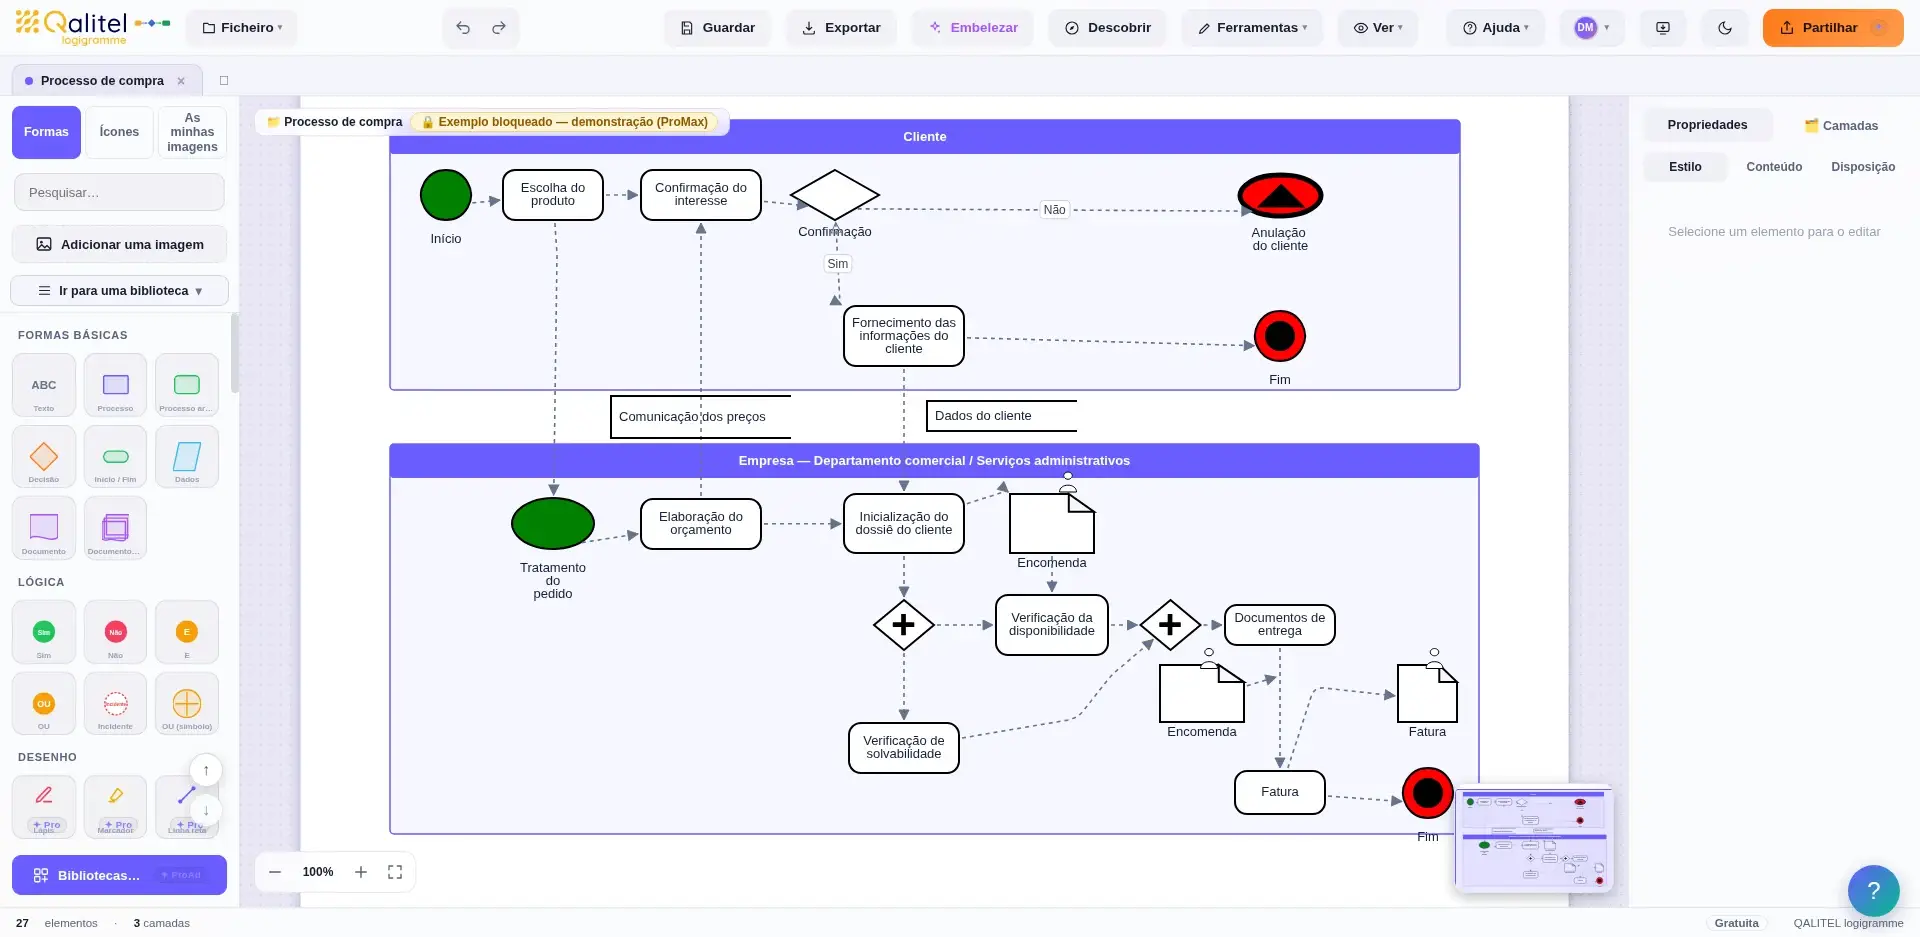Viewport: 1920px width, 937px height.
Task: Select the rounded Processo green shape
Action: click(187, 385)
